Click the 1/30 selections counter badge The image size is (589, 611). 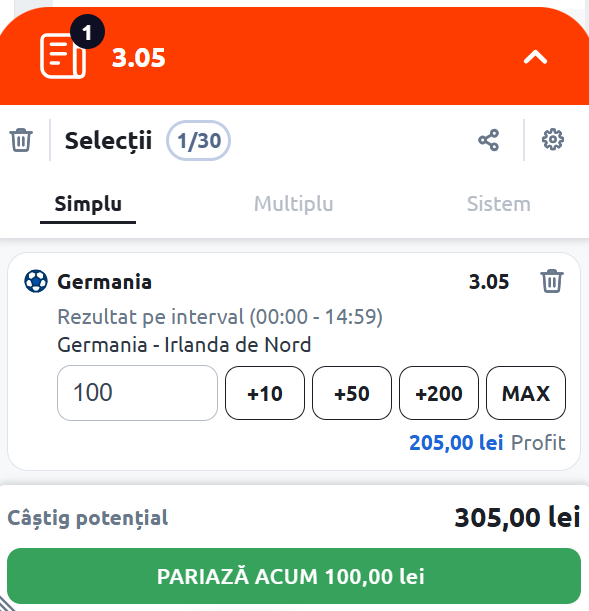[199, 141]
